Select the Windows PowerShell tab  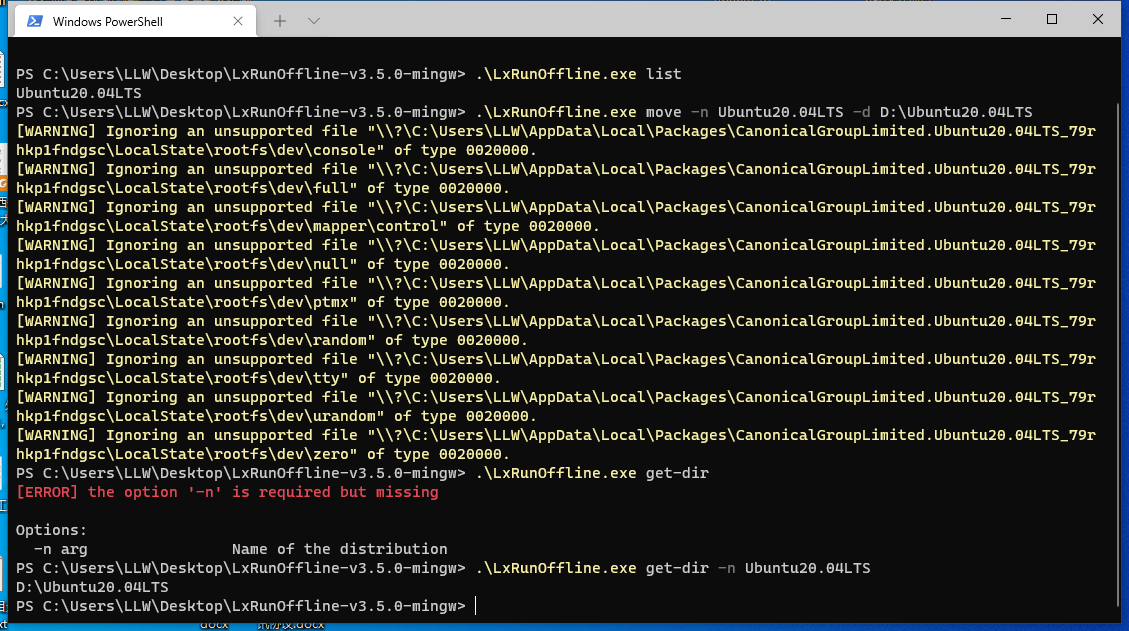click(135, 21)
